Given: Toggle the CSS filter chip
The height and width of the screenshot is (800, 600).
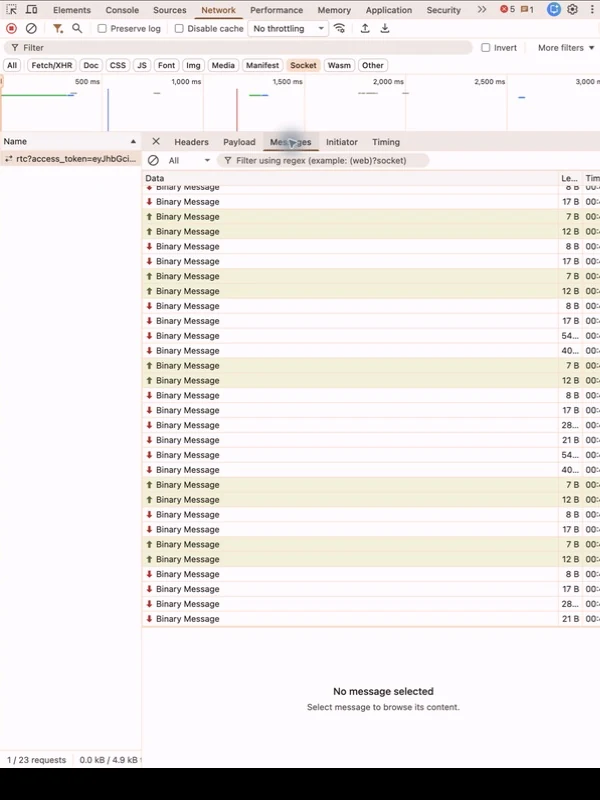Looking at the screenshot, I should [117, 65].
